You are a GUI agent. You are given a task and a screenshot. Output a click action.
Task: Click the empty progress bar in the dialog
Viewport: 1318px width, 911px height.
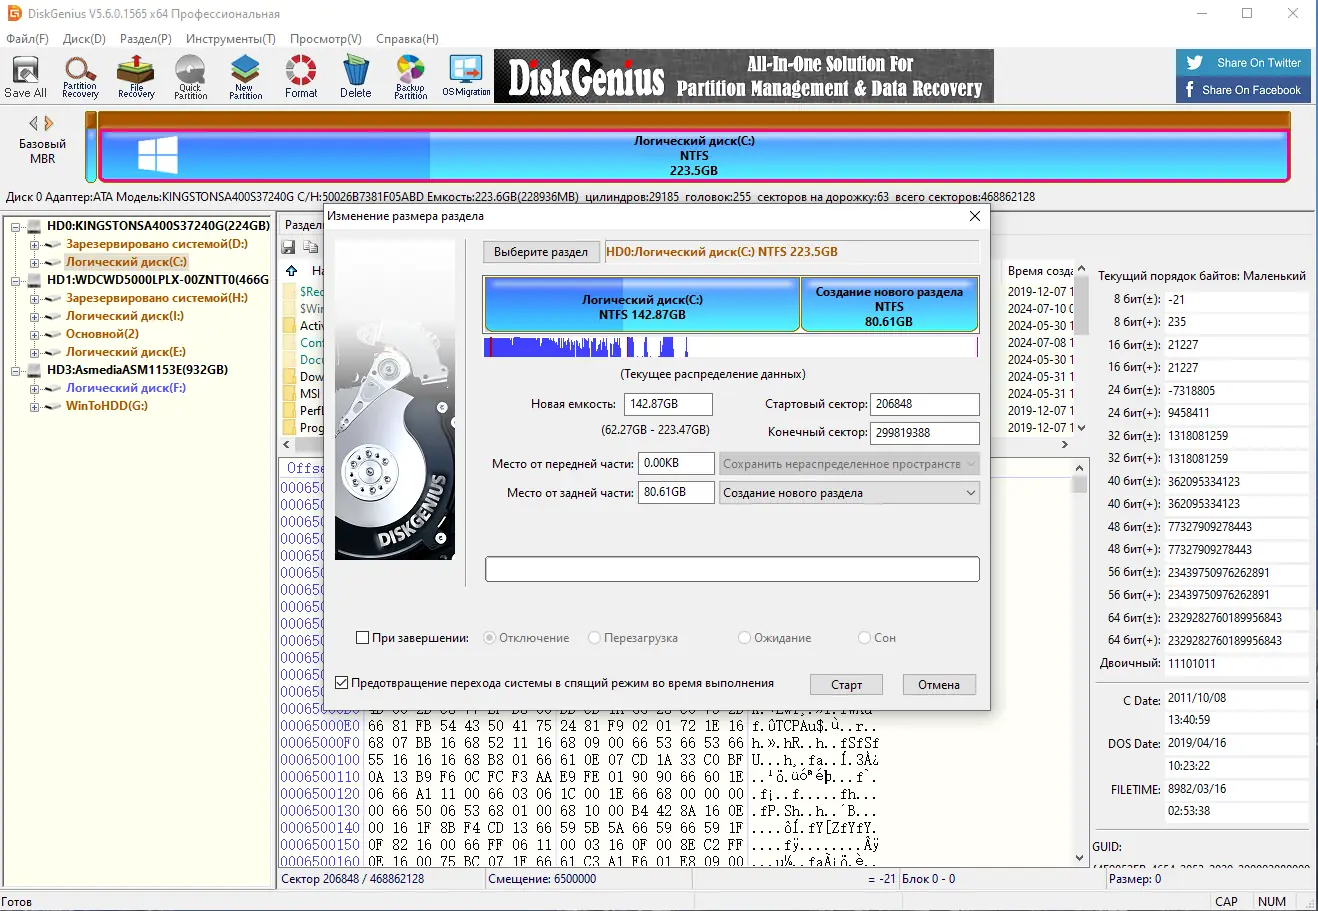coord(732,569)
